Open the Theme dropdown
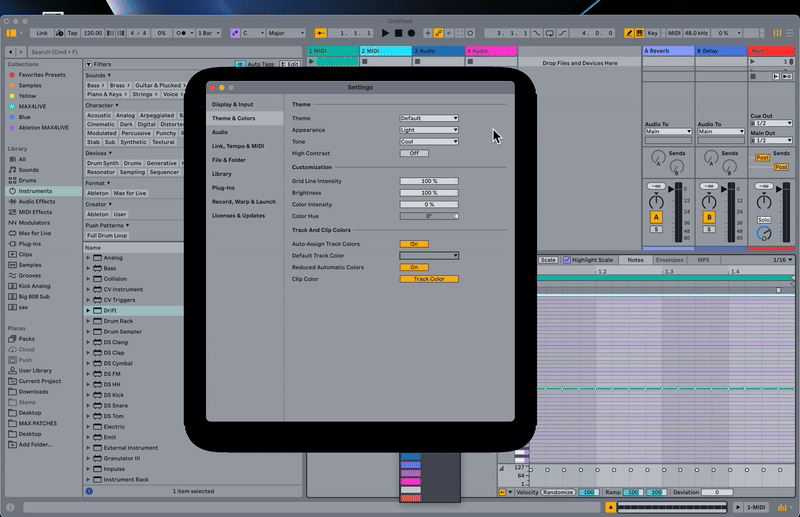The image size is (800, 517). 429,118
